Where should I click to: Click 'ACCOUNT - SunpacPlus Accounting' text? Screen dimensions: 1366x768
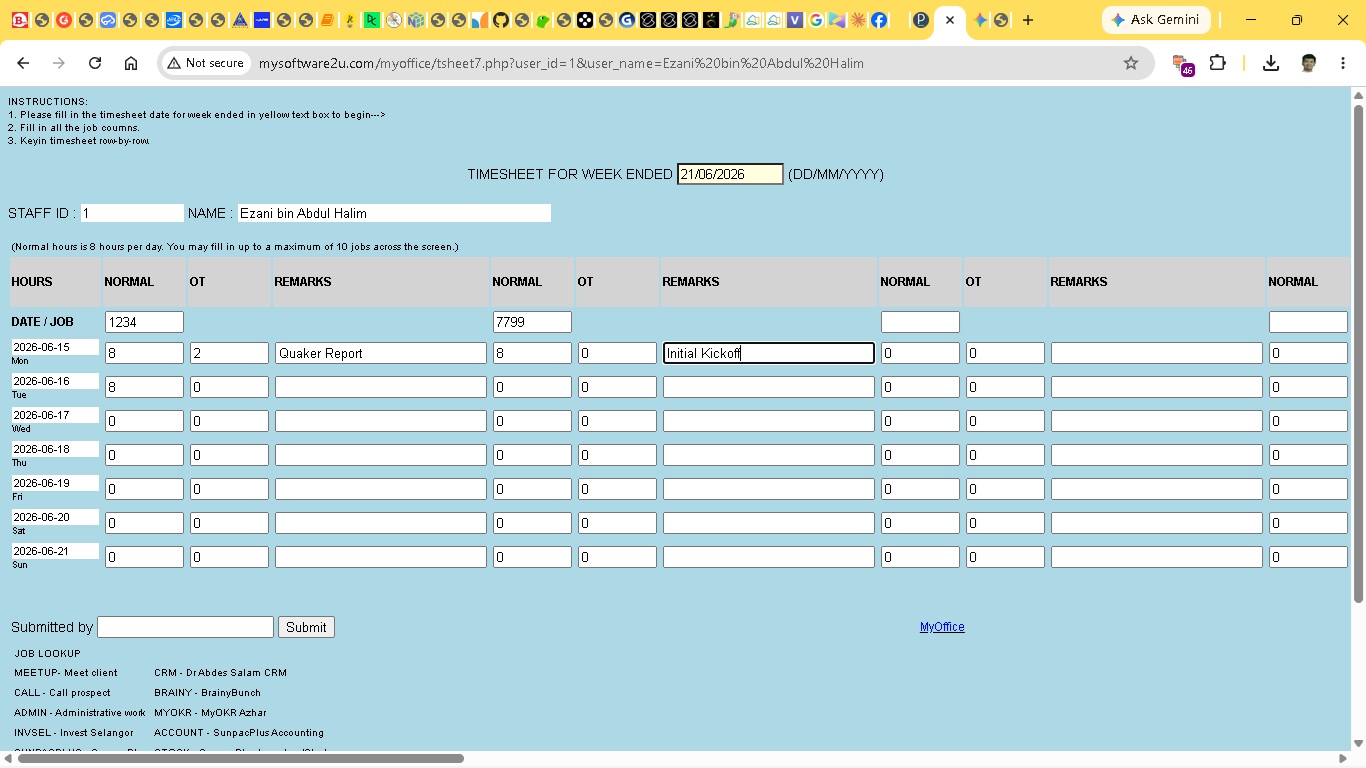239,733
